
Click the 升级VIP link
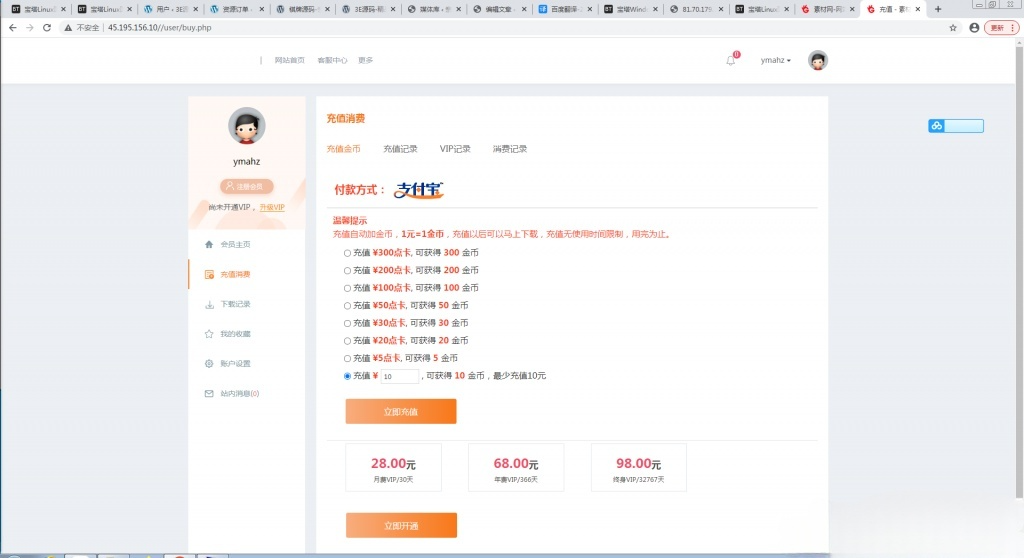[272, 207]
